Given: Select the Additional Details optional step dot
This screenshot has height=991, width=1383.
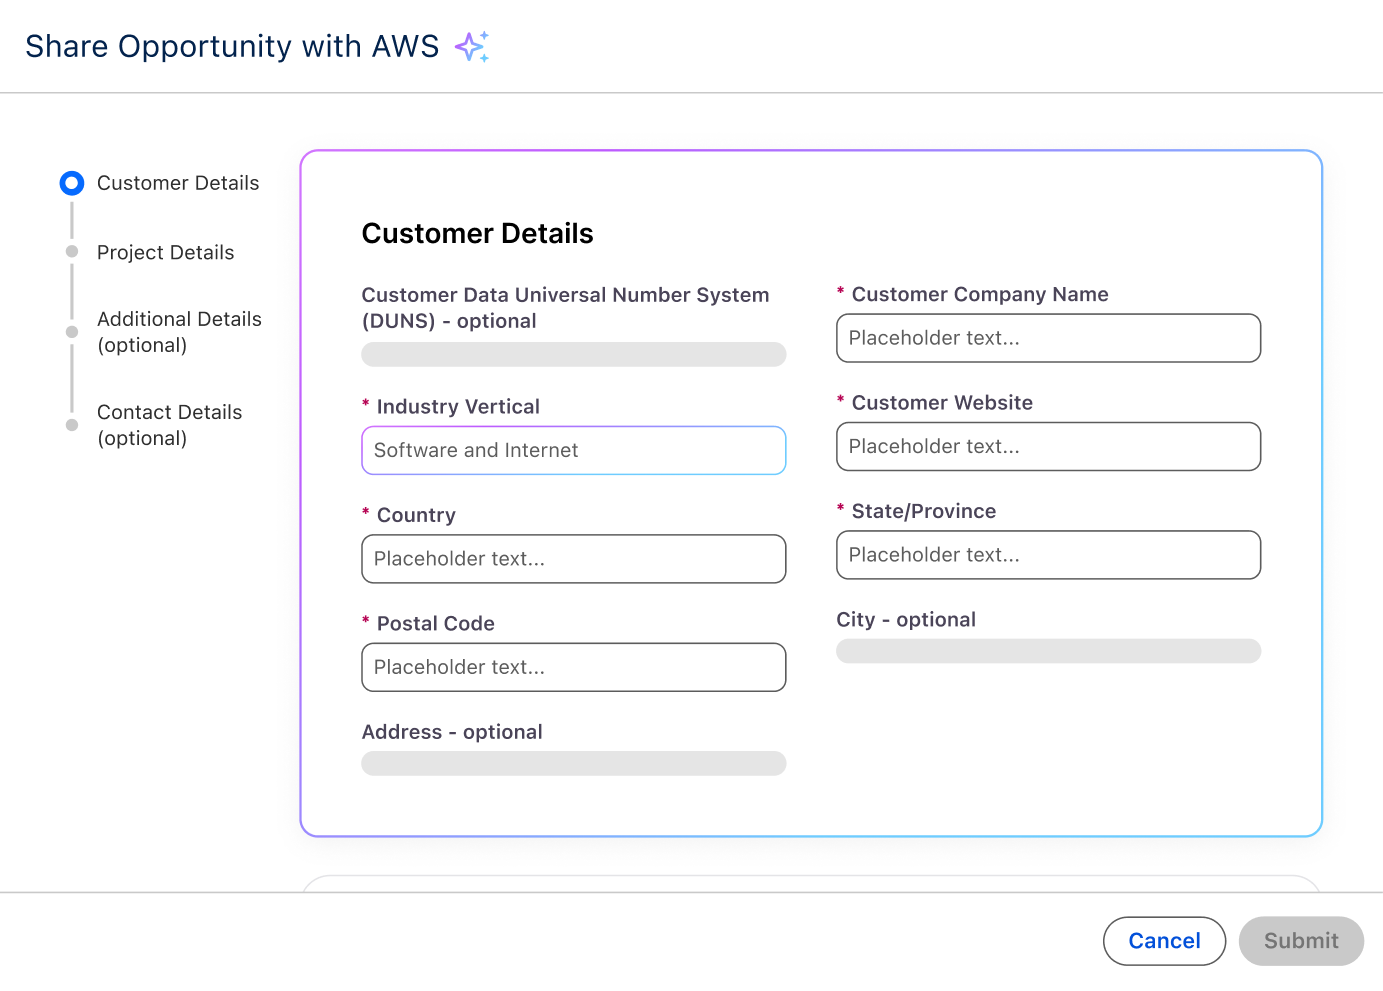Looking at the screenshot, I should click(71, 331).
